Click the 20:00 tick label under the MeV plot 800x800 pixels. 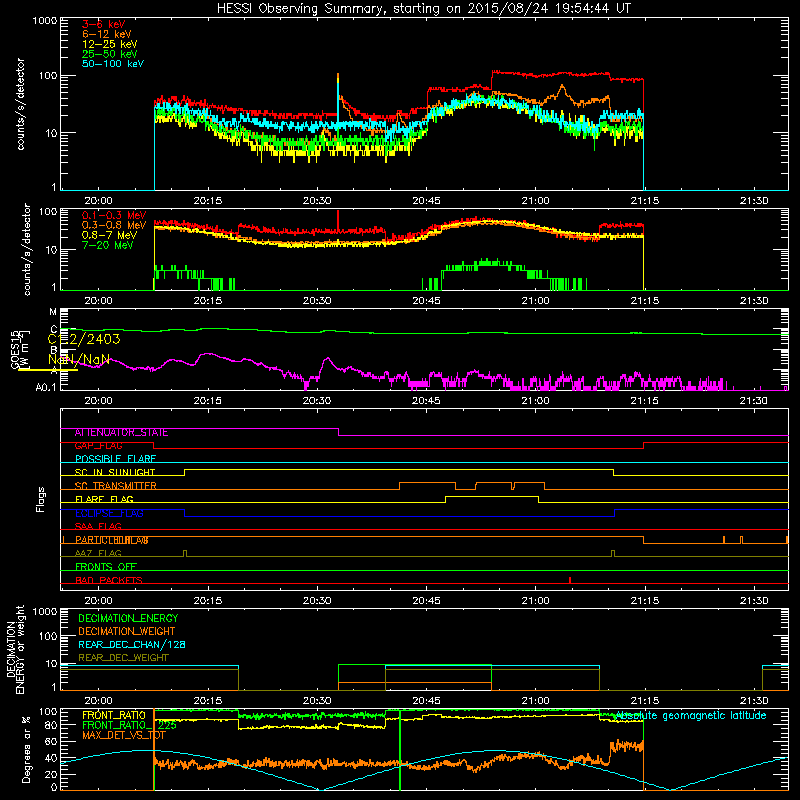(98, 301)
